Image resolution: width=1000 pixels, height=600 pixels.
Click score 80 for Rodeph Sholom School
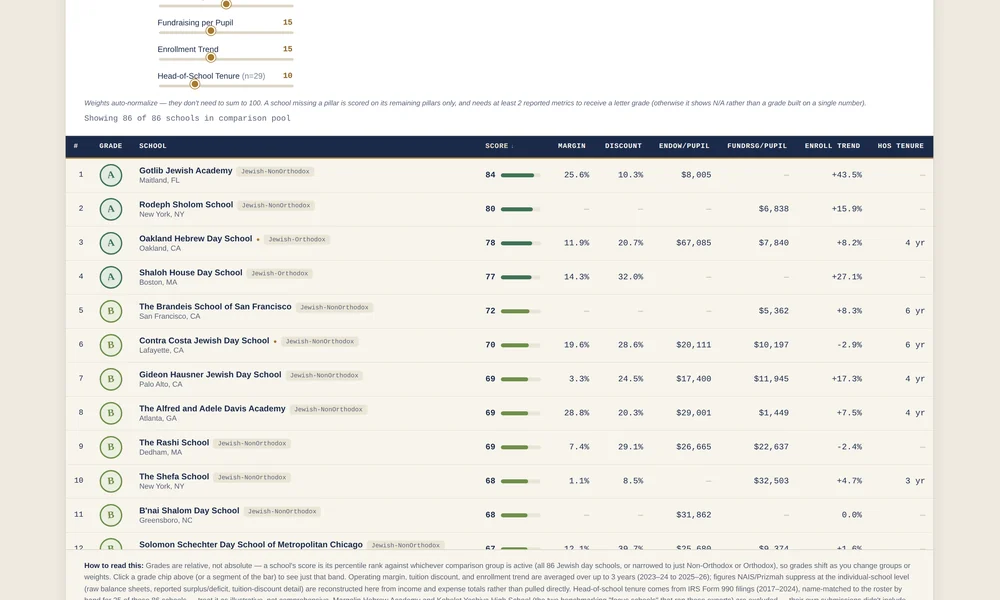[490, 209]
